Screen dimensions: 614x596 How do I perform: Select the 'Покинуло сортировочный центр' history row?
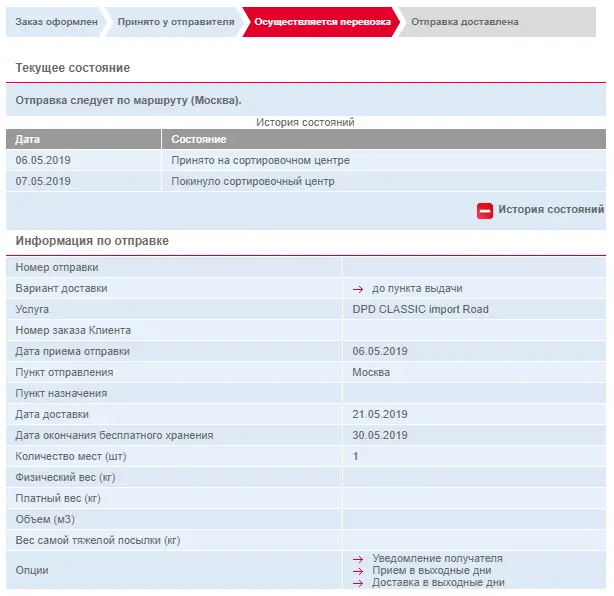pyautogui.click(x=306, y=181)
